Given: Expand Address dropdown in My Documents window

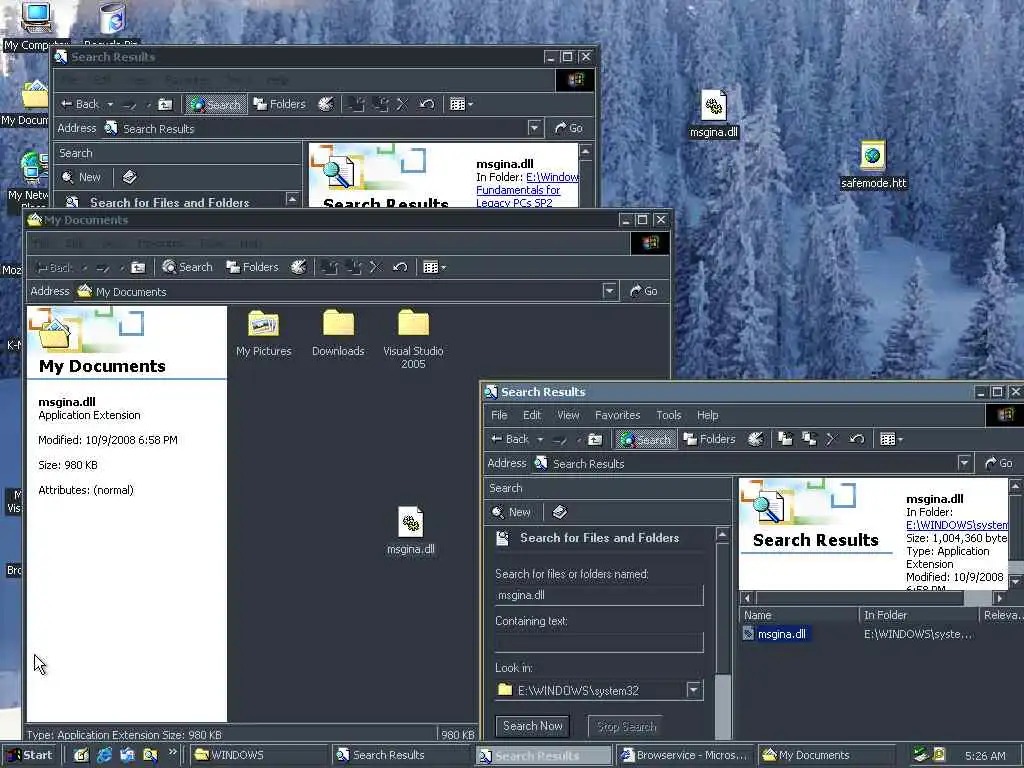Looking at the screenshot, I should [609, 291].
